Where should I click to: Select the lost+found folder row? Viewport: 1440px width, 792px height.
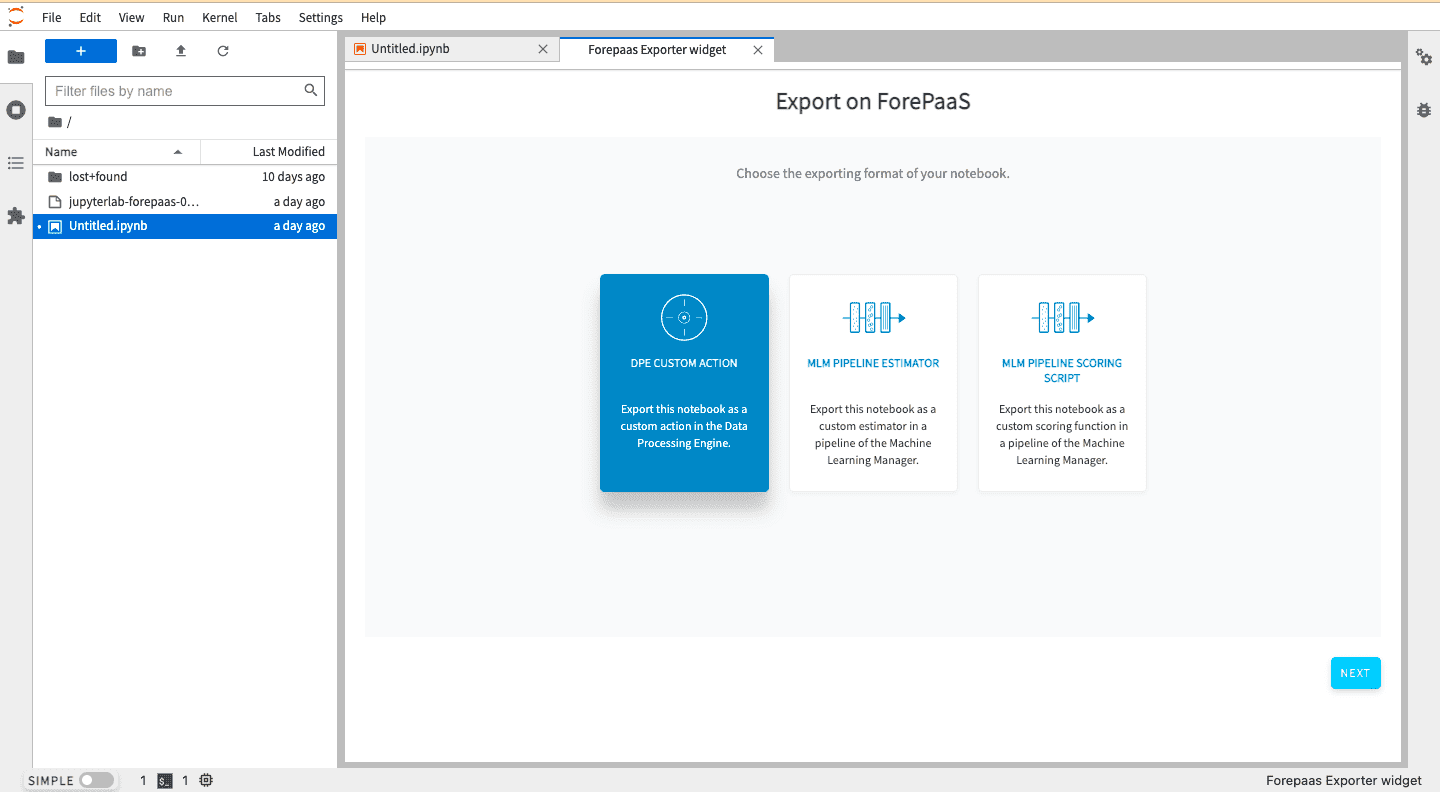point(185,177)
